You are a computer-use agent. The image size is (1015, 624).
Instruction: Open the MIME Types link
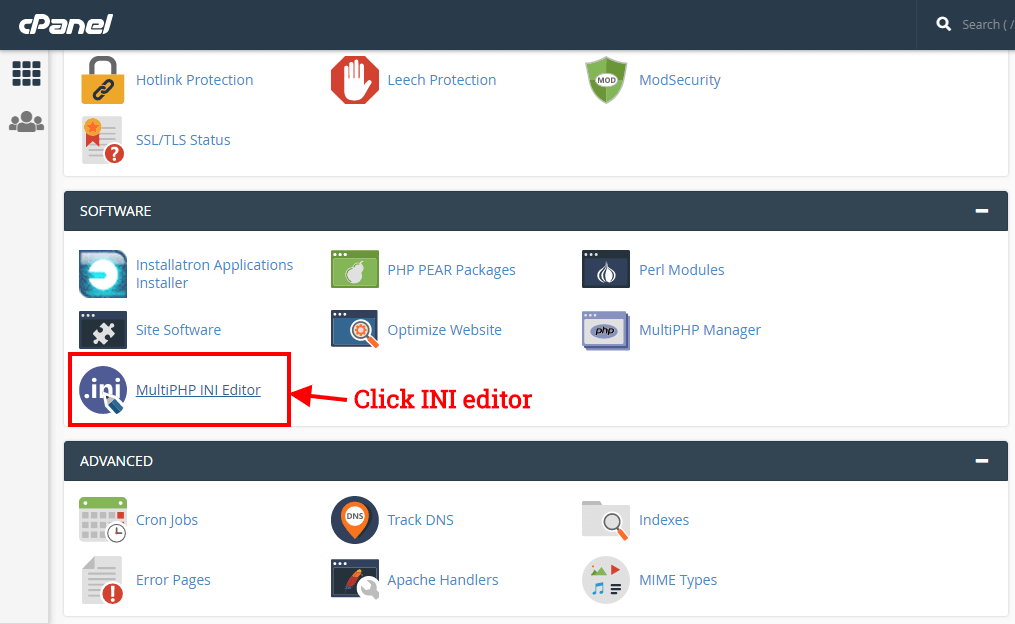click(678, 581)
